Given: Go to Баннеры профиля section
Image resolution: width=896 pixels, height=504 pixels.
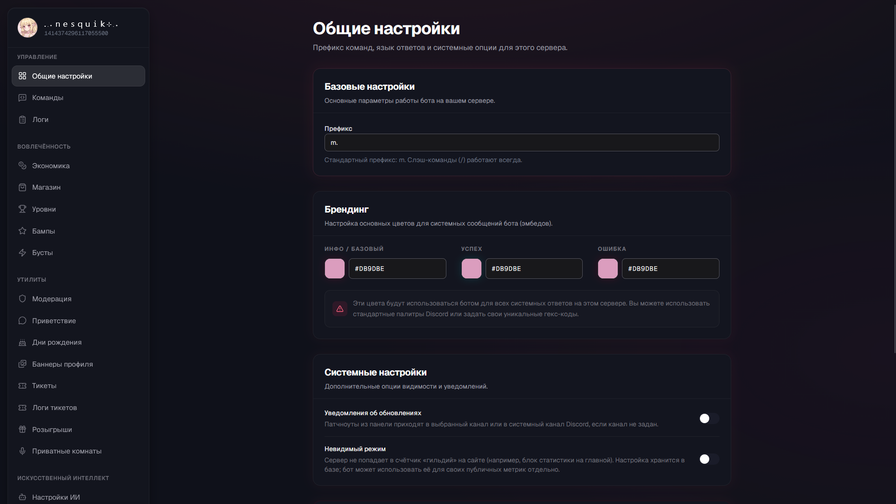Looking at the screenshot, I should click(62, 364).
